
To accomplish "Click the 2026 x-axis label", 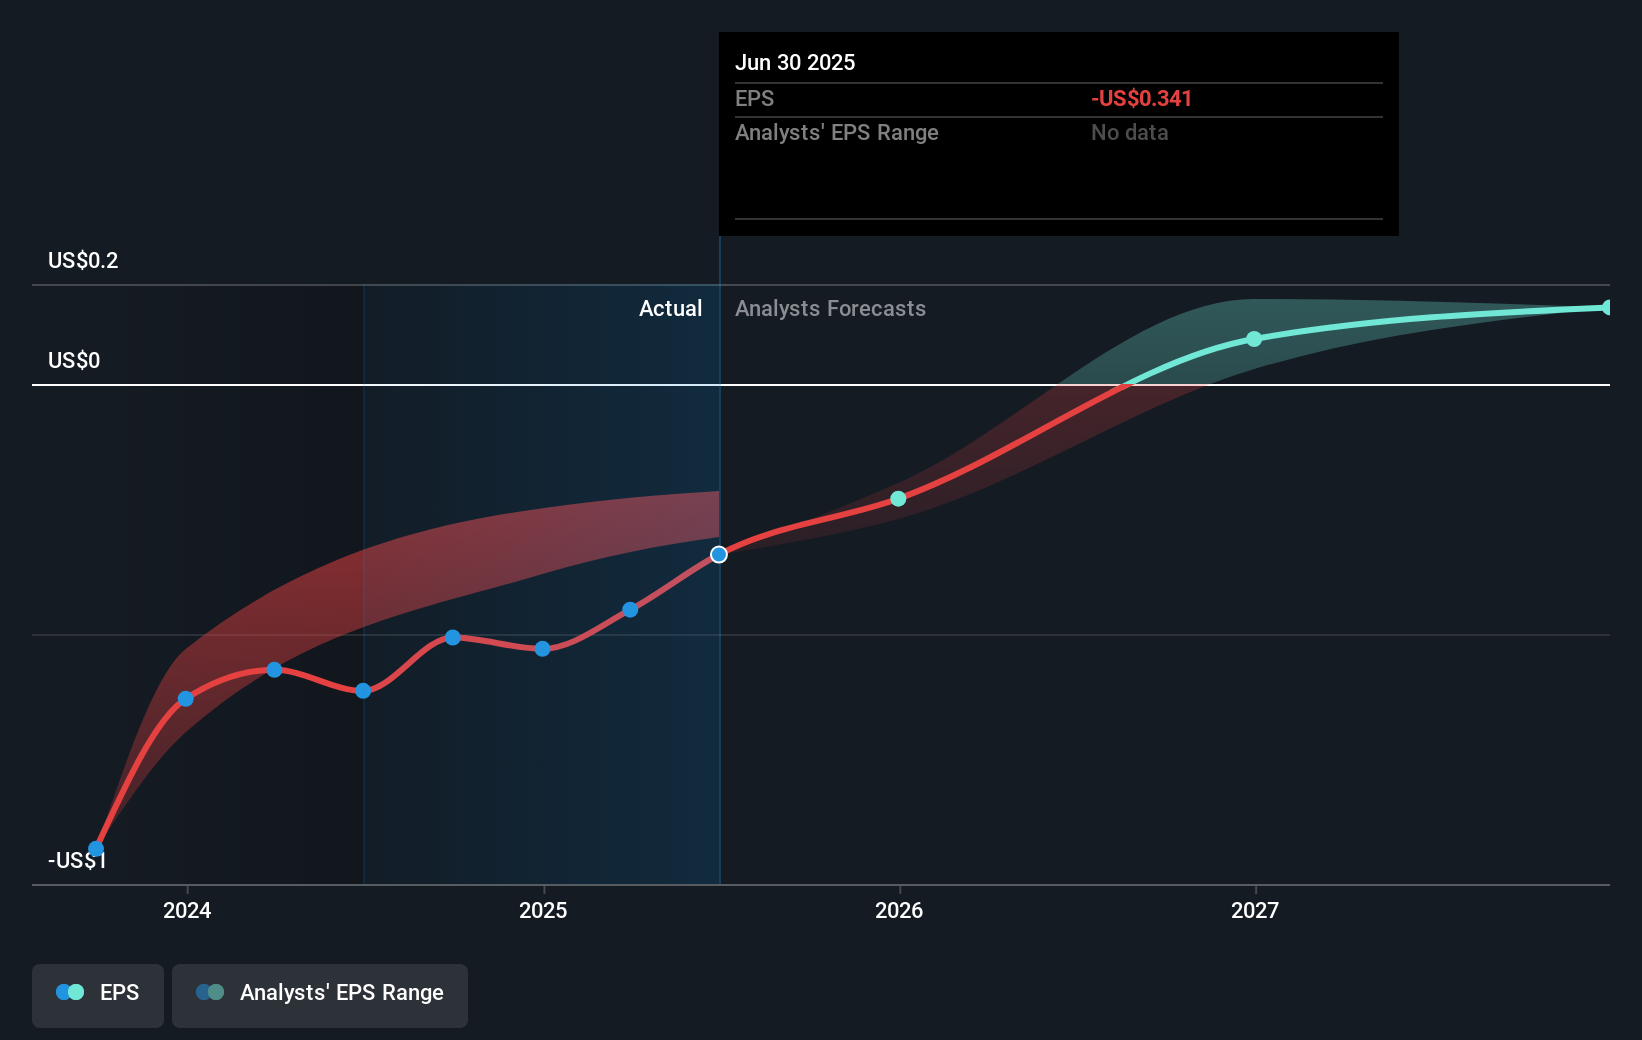I will tap(899, 910).
